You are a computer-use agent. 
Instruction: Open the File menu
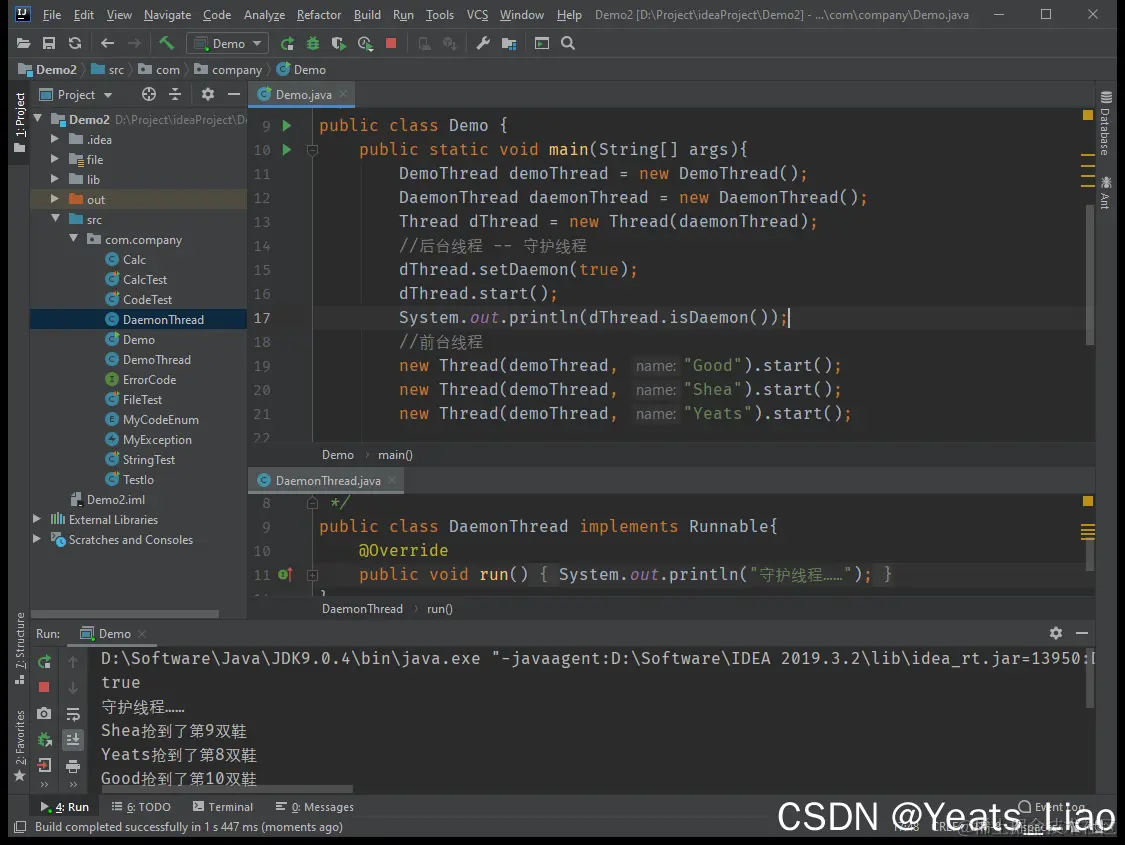coord(52,14)
